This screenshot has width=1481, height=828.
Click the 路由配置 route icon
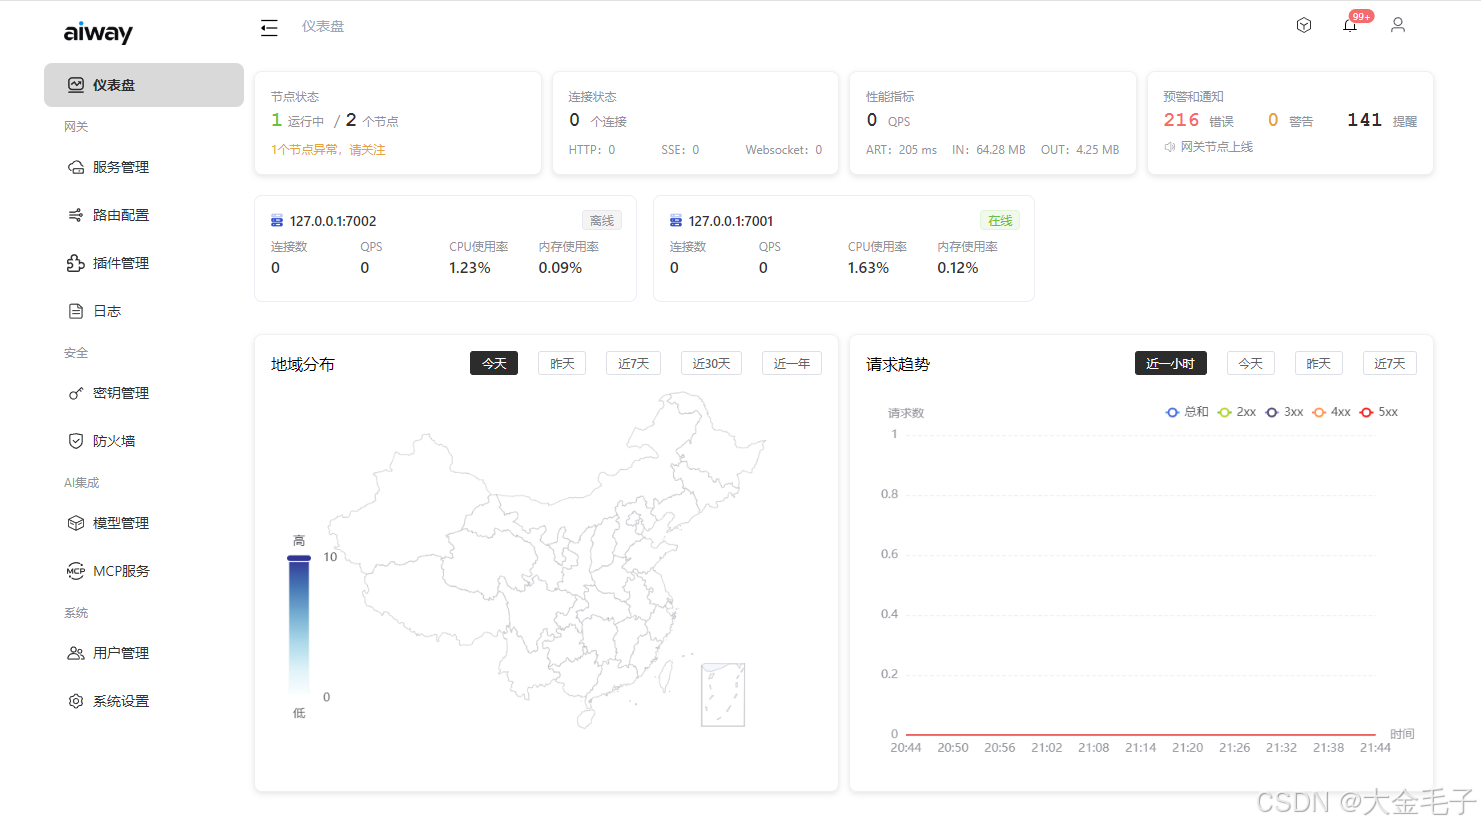76,215
